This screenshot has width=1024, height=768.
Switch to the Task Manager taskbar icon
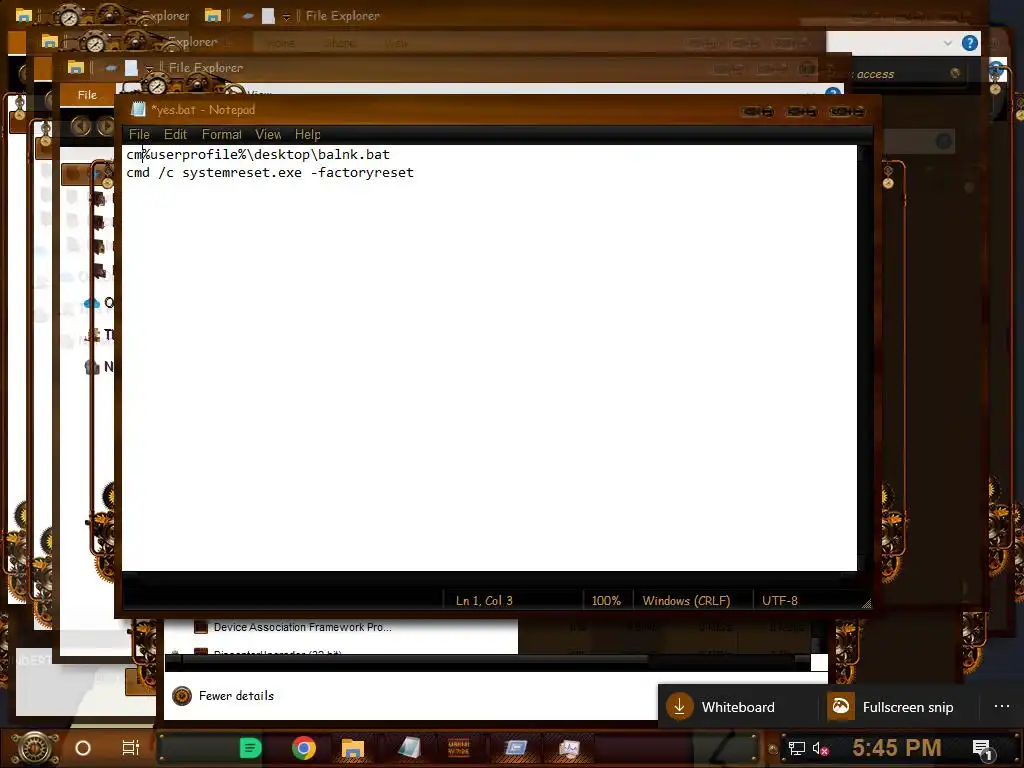[569, 748]
